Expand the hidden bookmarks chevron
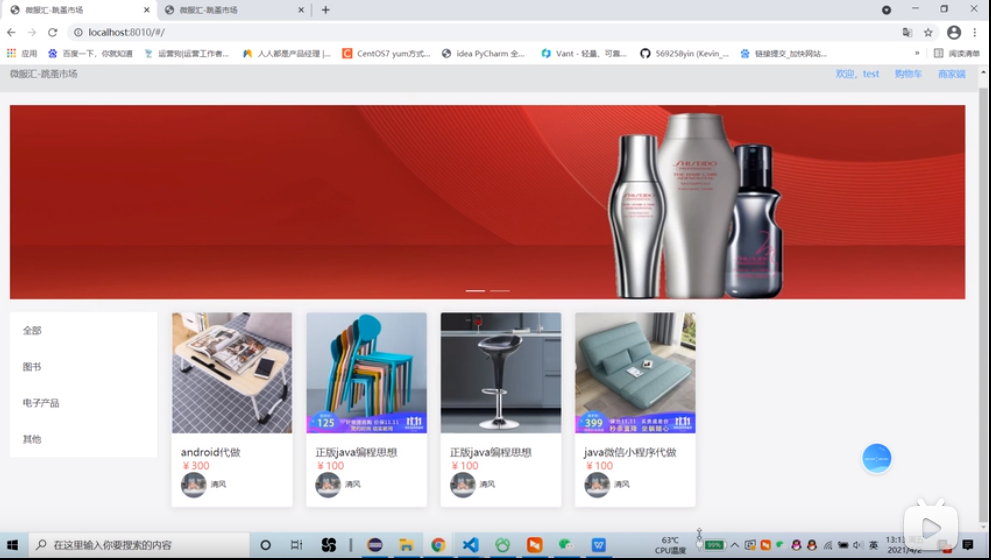The height and width of the screenshot is (560, 991). coord(917,54)
